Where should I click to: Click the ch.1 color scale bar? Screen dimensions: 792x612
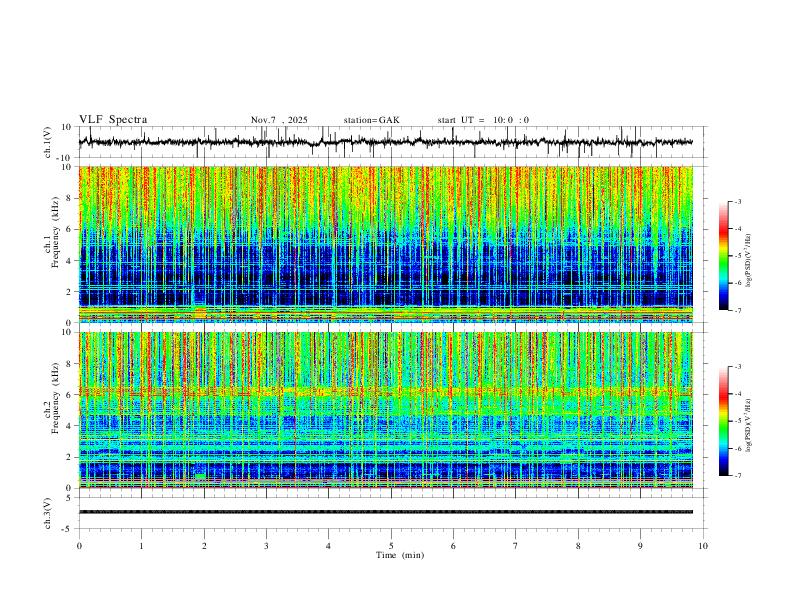[723, 256]
